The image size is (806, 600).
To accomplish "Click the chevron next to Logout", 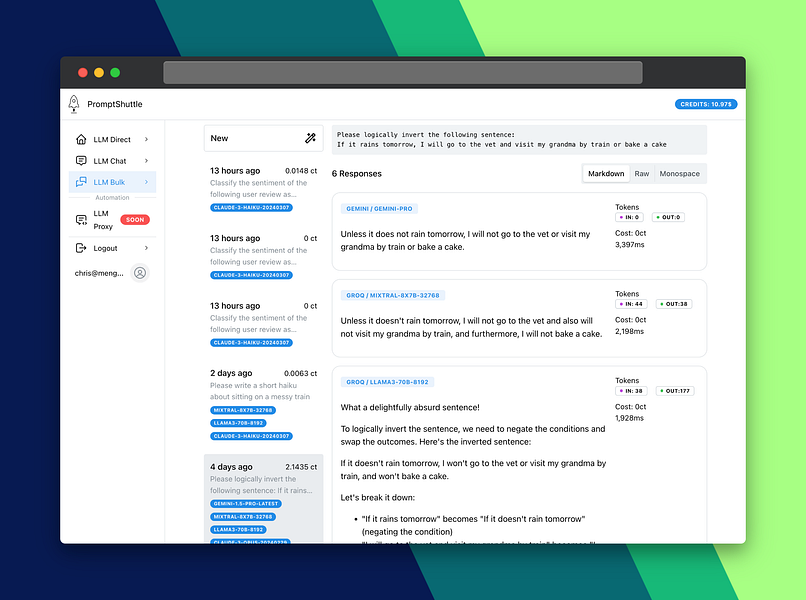I will [146, 248].
